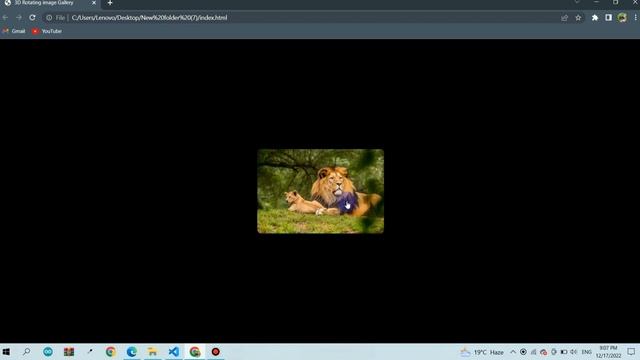Open WinRAR from the taskbar
This screenshot has height=360, width=640.
click(69, 351)
